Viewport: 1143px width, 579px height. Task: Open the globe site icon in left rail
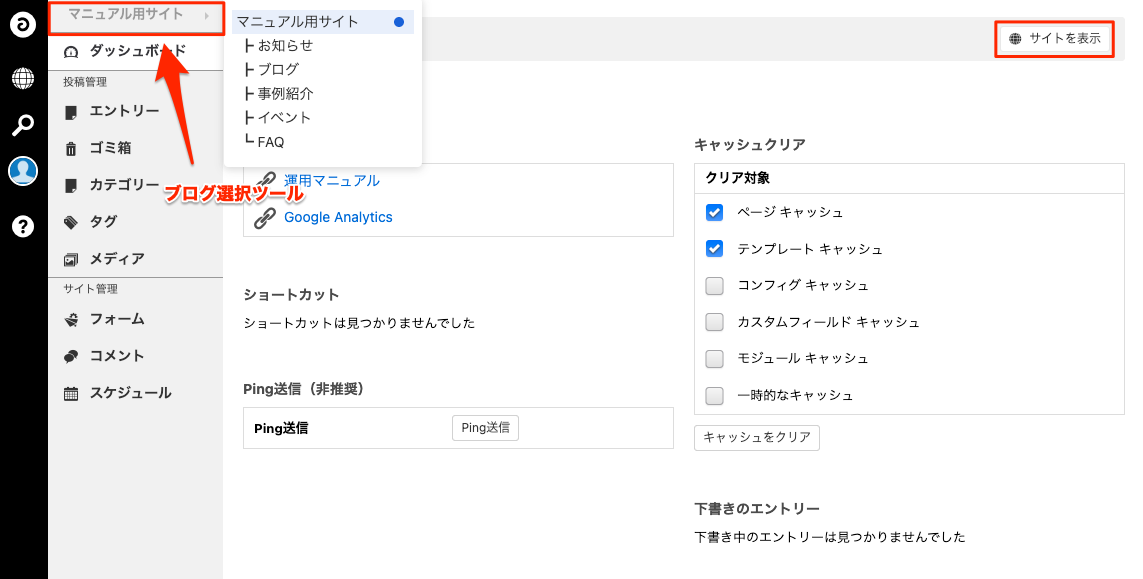click(23, 77)
